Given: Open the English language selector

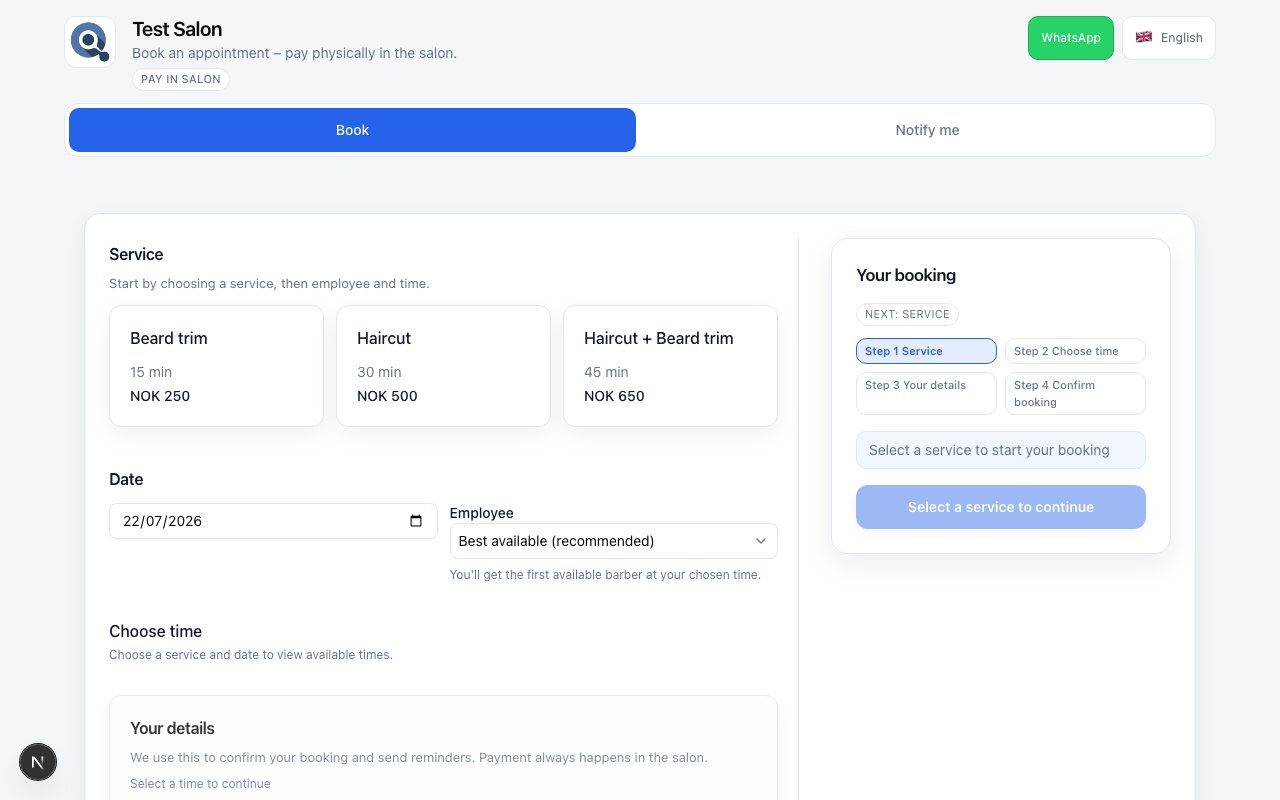Looking at the screenshot, I should [1169, 38].
